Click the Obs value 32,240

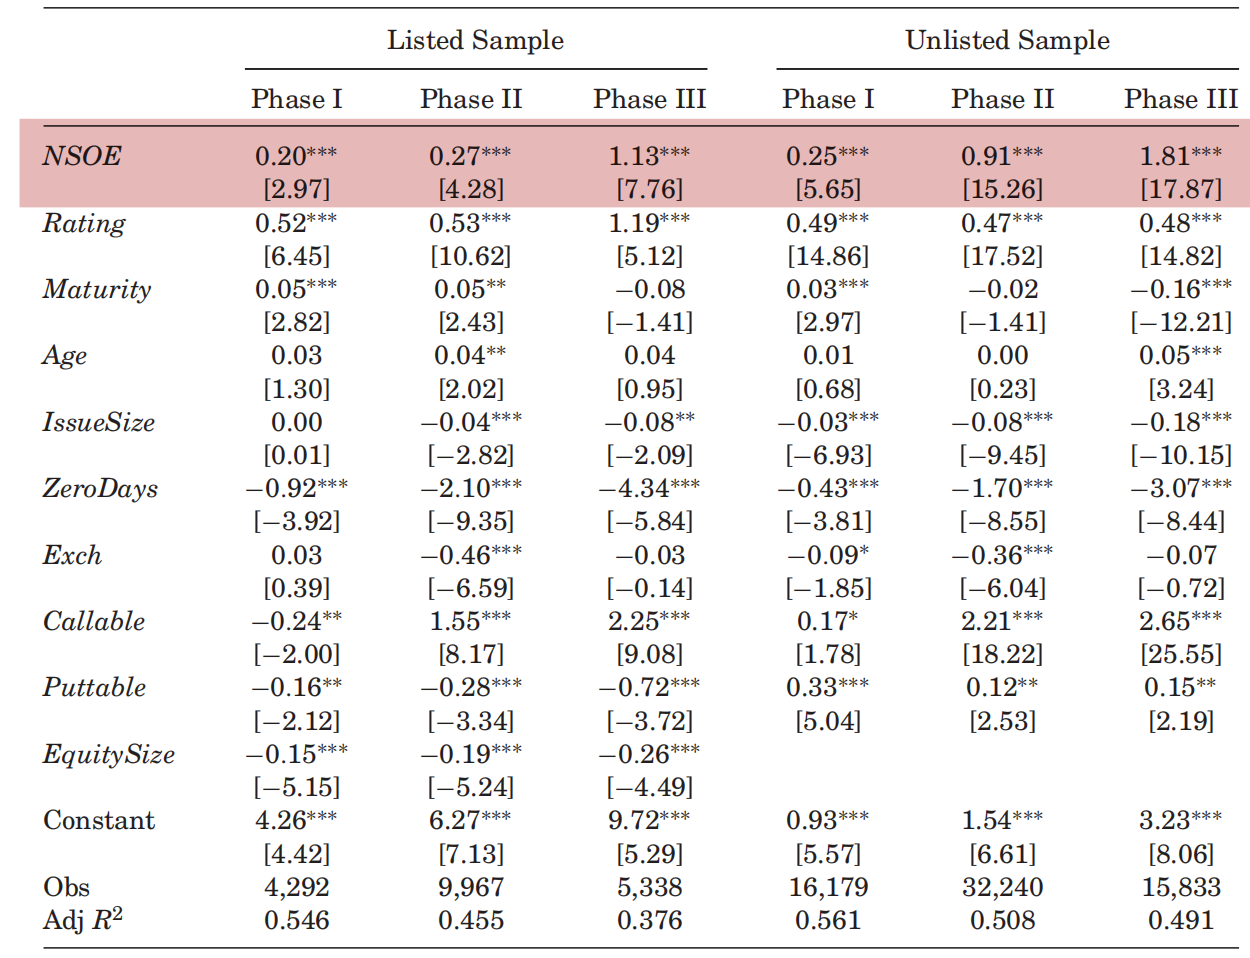tap(1002, 887)
